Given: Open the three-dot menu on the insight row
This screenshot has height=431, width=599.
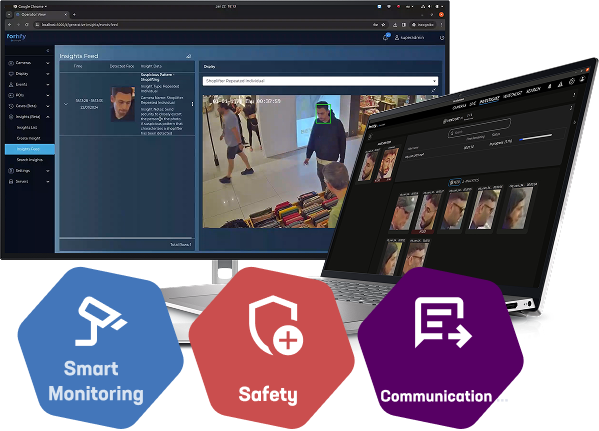Looking at the screenshot, I should [192, 104].
